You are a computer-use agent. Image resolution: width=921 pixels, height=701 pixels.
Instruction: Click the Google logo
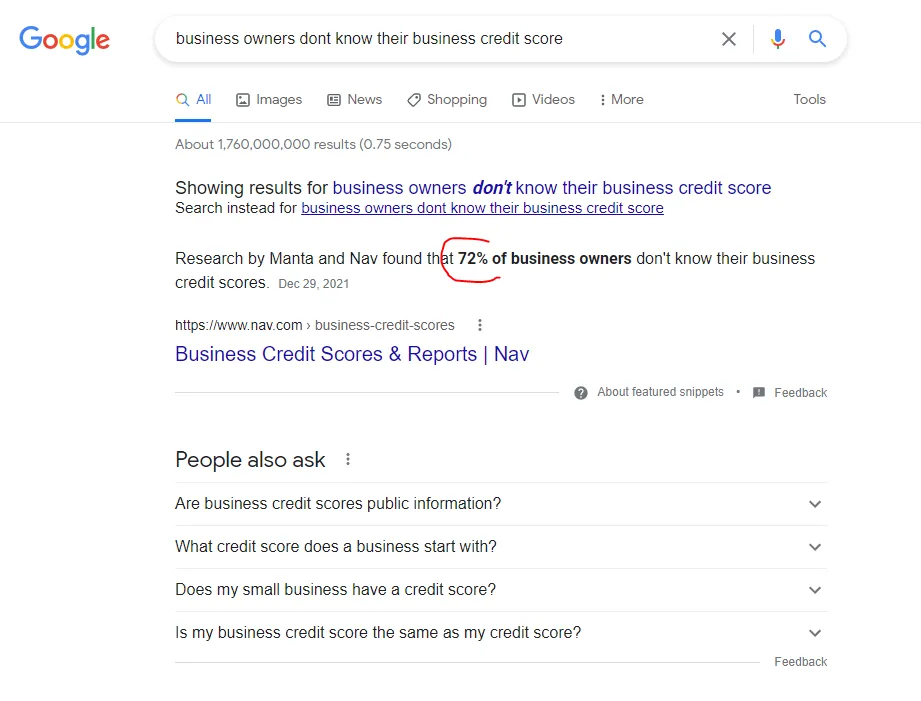click(64, 40)
